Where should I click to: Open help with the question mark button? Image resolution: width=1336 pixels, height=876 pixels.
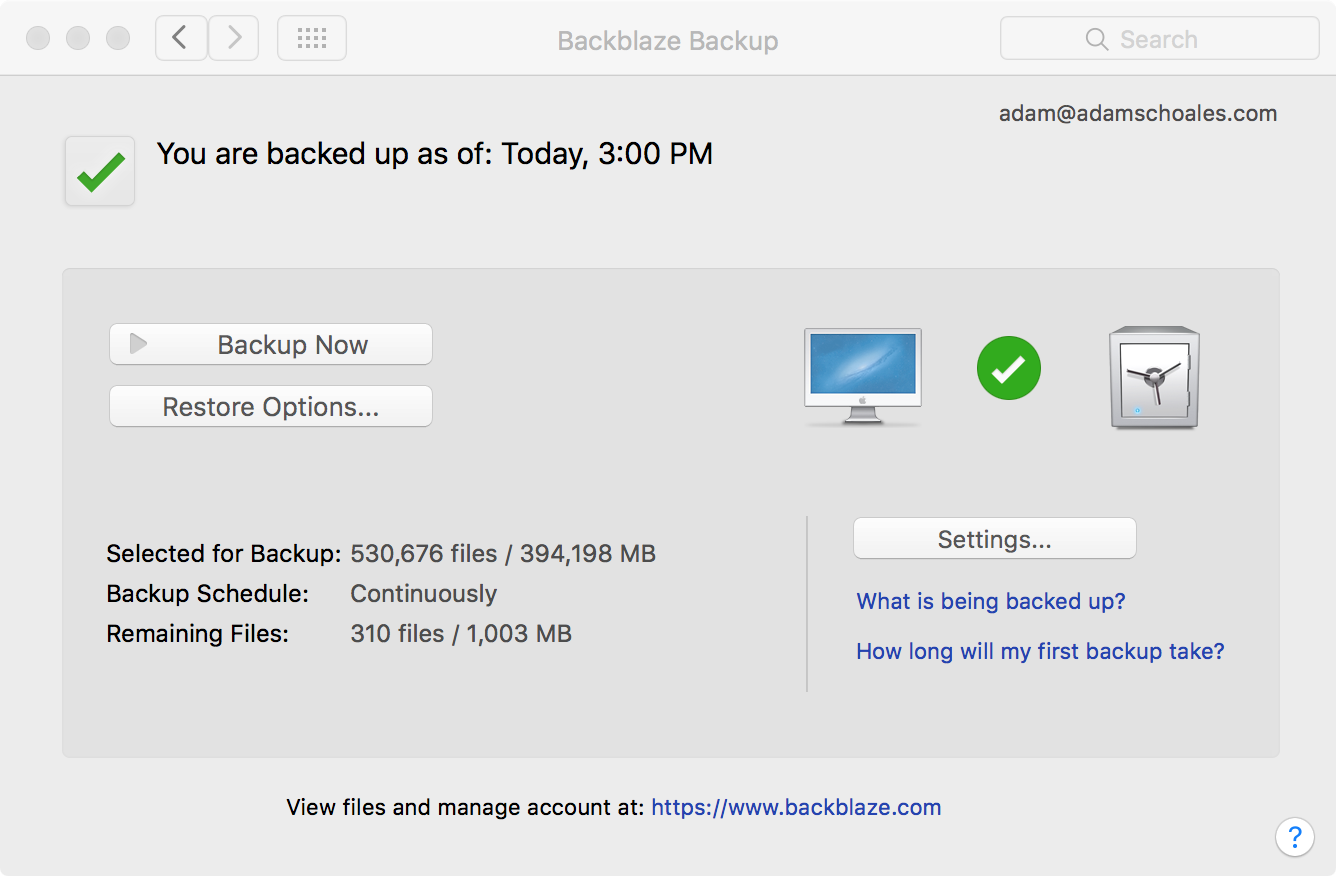(x=1294, y=837)
